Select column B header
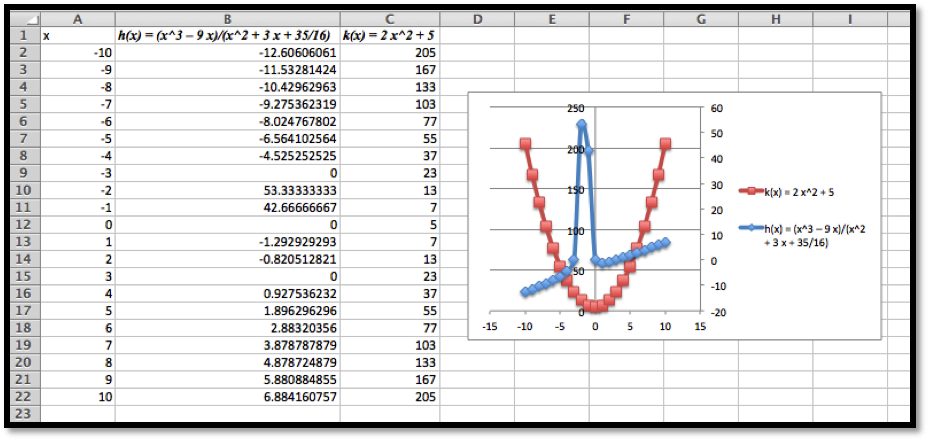This screenshot has width=929, height=441. click(x=227, y=19)
